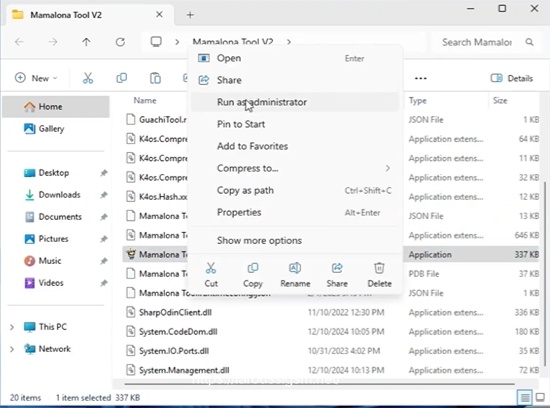550x408 pixels.
Task: Click the Copy icon in the toolbar
Action: (121, 78)
